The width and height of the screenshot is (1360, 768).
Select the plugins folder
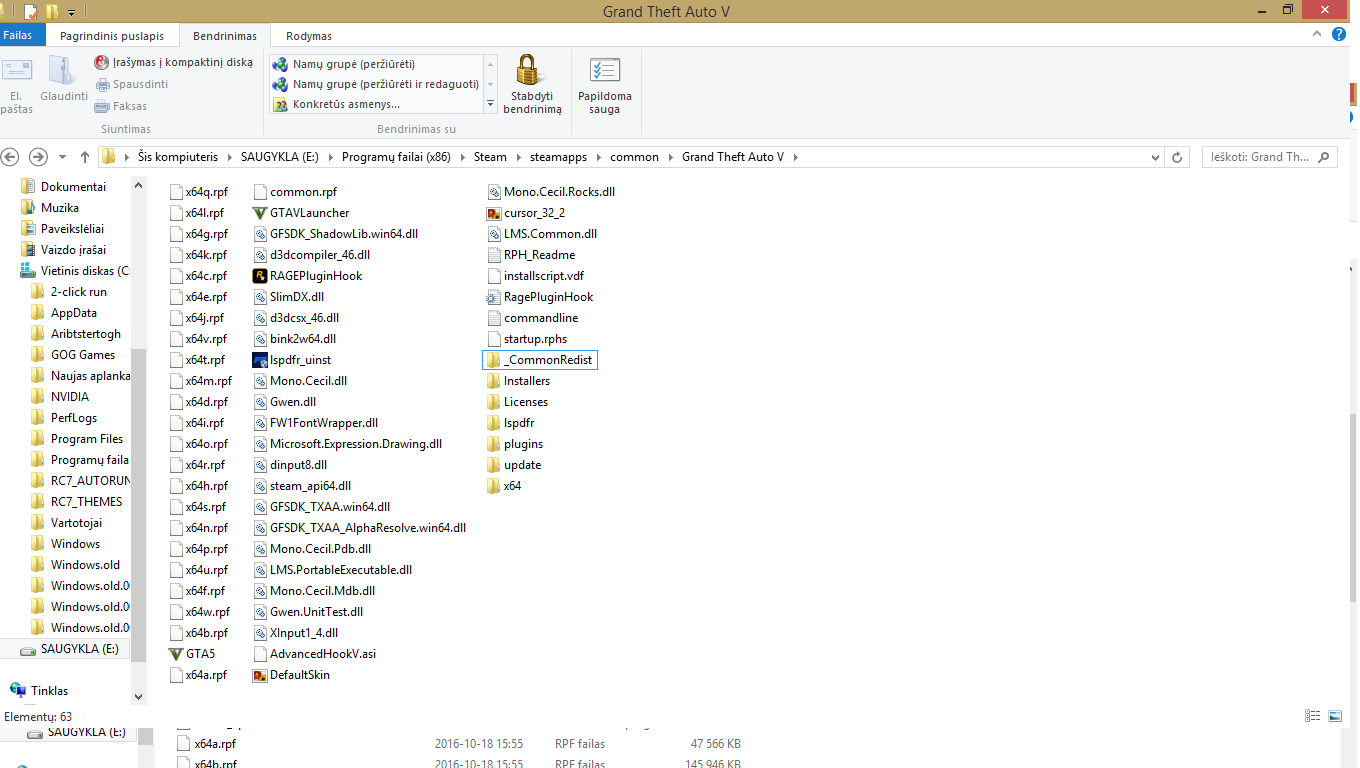515,444
